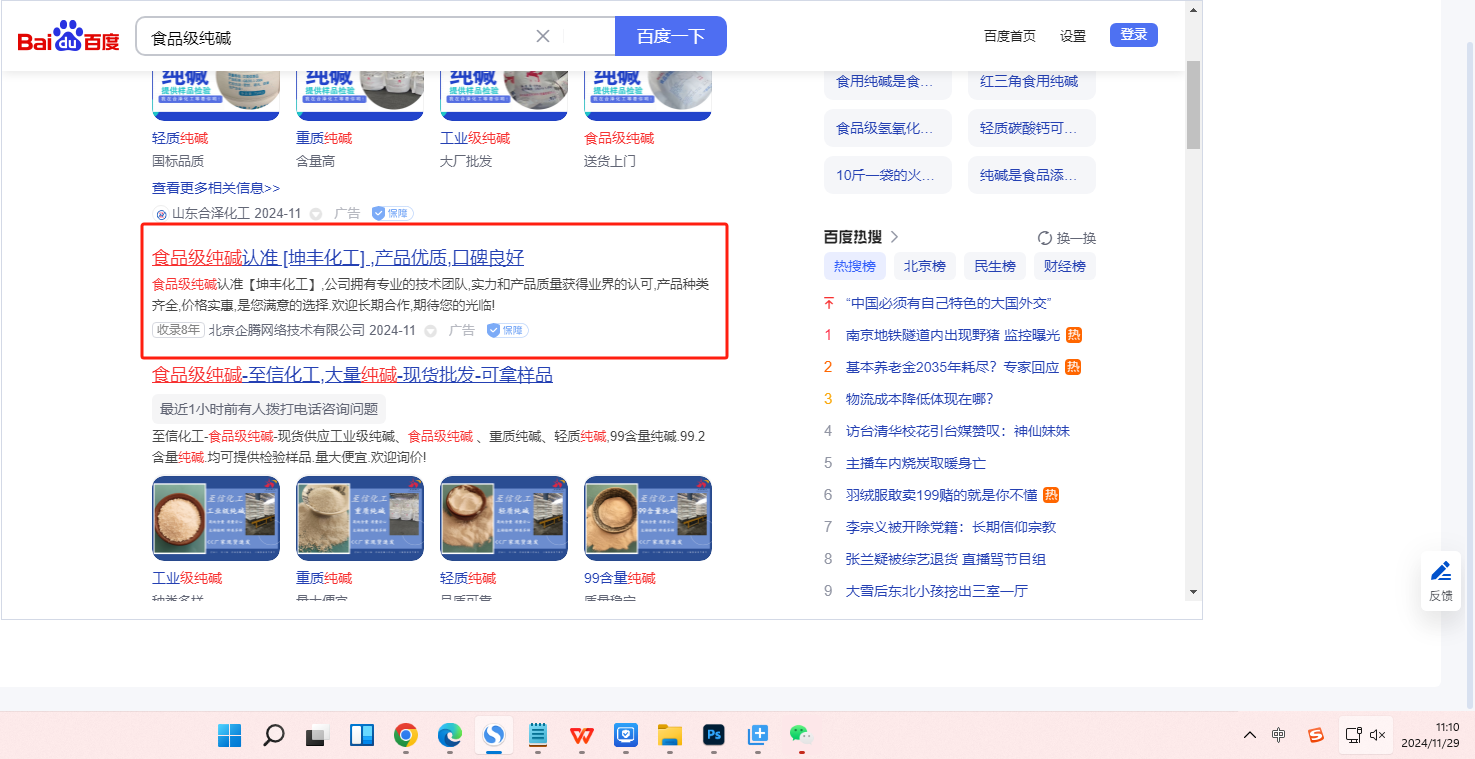Open the 轻质碳酸钙可… related search chip
This screenshot has height=759, width=1475.
[x=1032, y=128]
